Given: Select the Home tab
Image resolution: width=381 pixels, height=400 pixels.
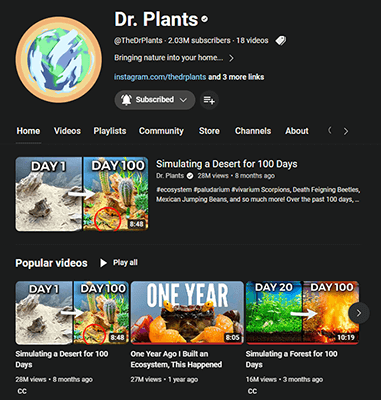Looking at the screenshot, I should click(x=28, y=131).
